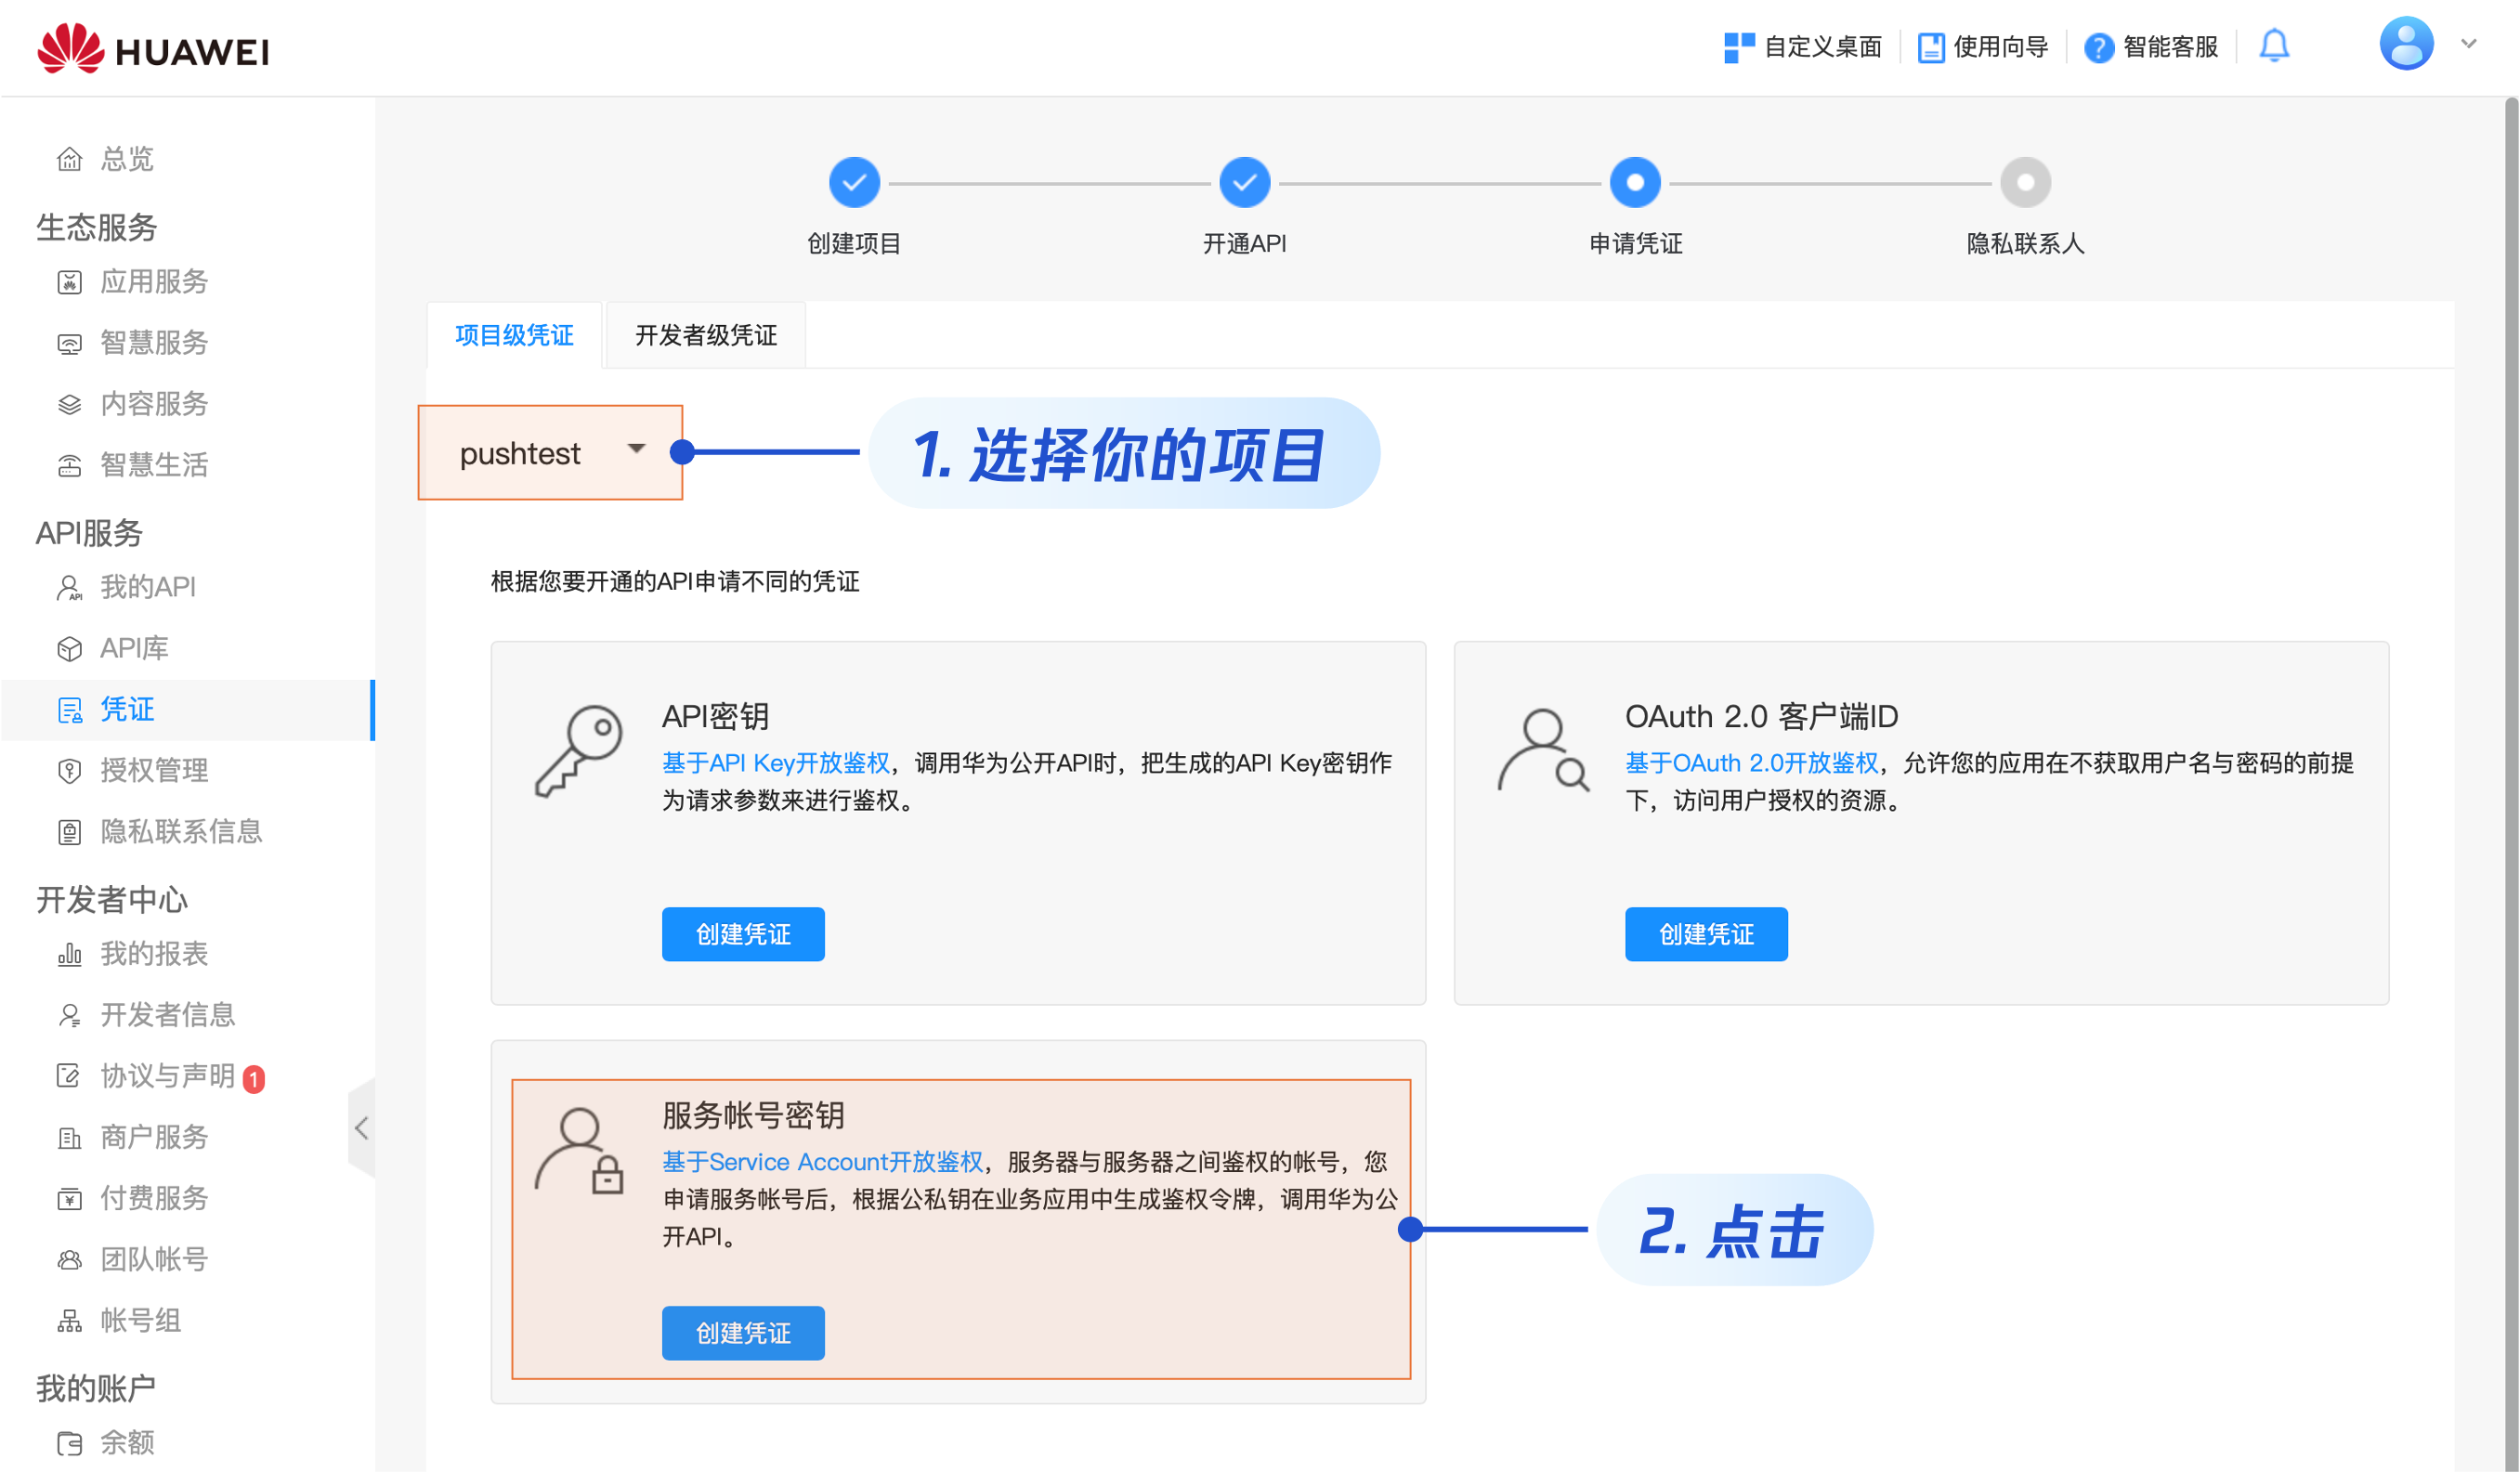This screenshot has width=2520, height=1472.
Task: Click the API服务 section heading
Action: point(90,533)
